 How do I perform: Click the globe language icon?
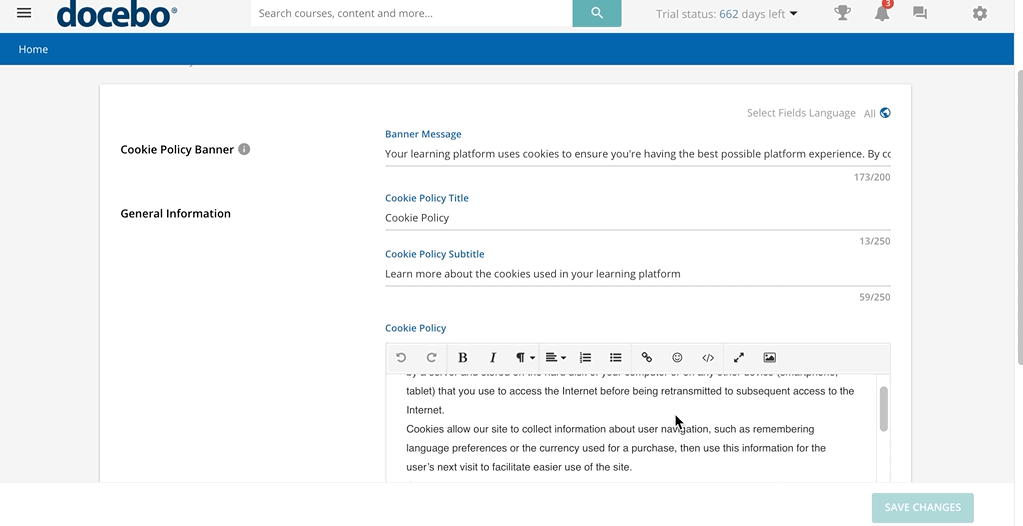click(885, 113)
